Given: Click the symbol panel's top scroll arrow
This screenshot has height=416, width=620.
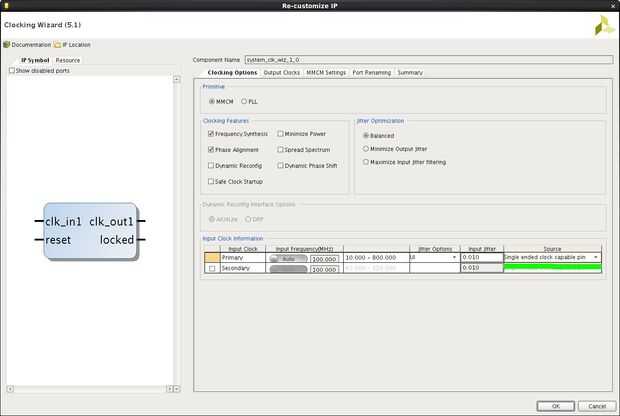Looking at the screenshot, I should (x=177, y=79).
